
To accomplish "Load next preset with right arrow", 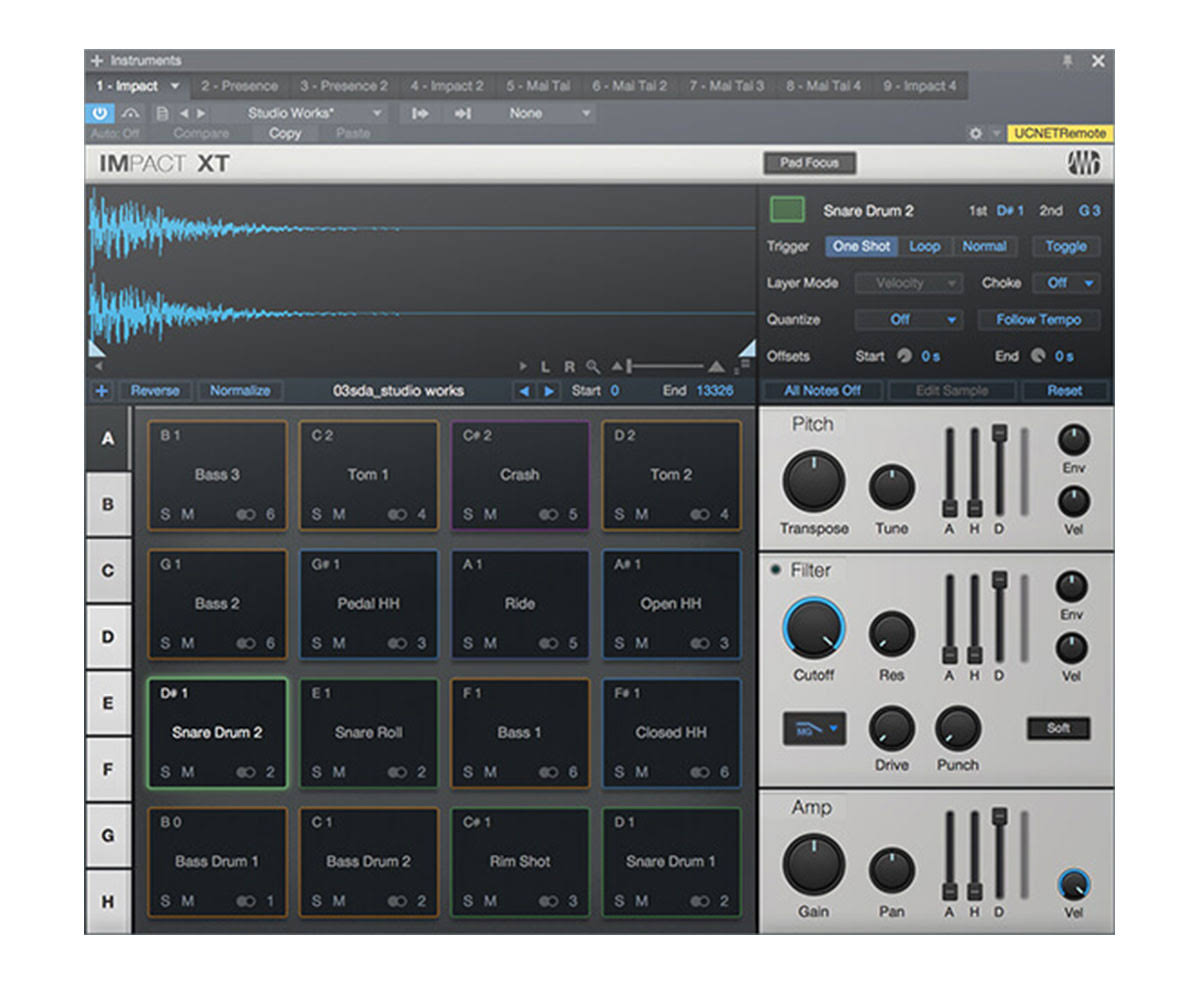I will tap(201, 114).
